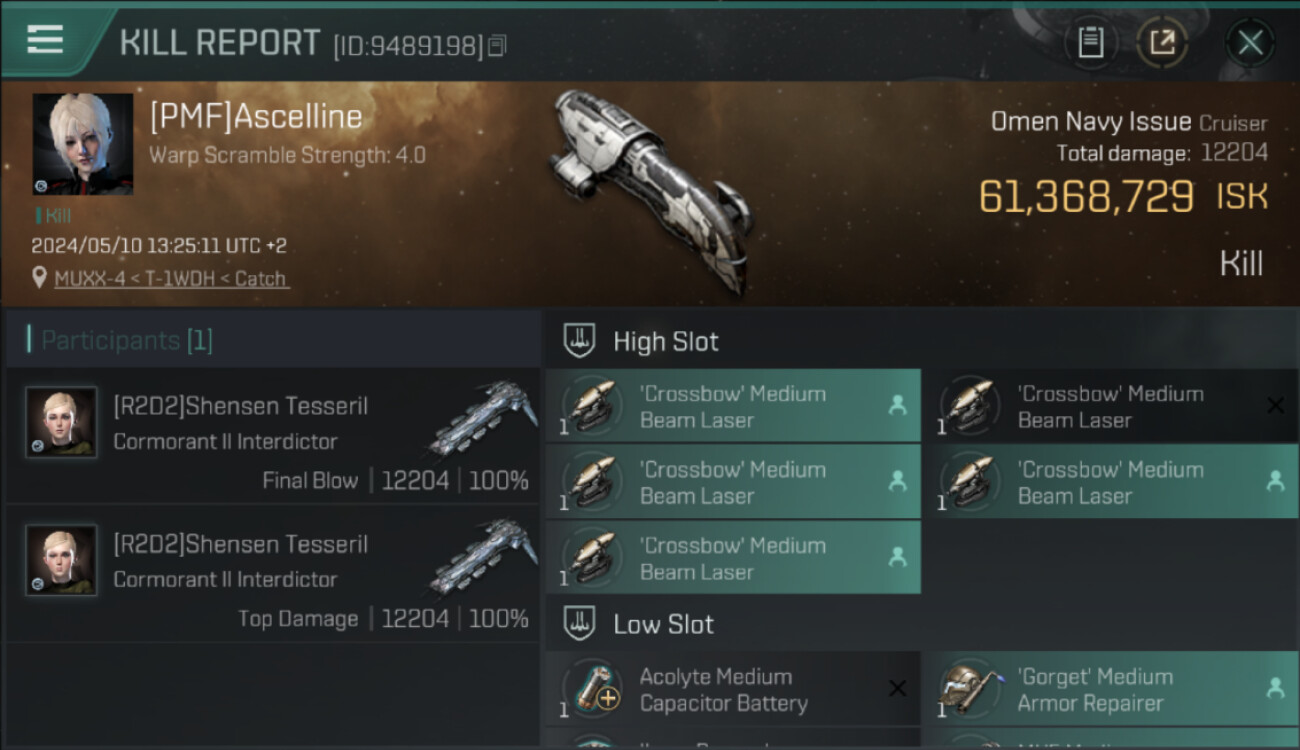Screen dimensions: 1300x750
Task: Copy the kill report ID
Action: point(498,45)
